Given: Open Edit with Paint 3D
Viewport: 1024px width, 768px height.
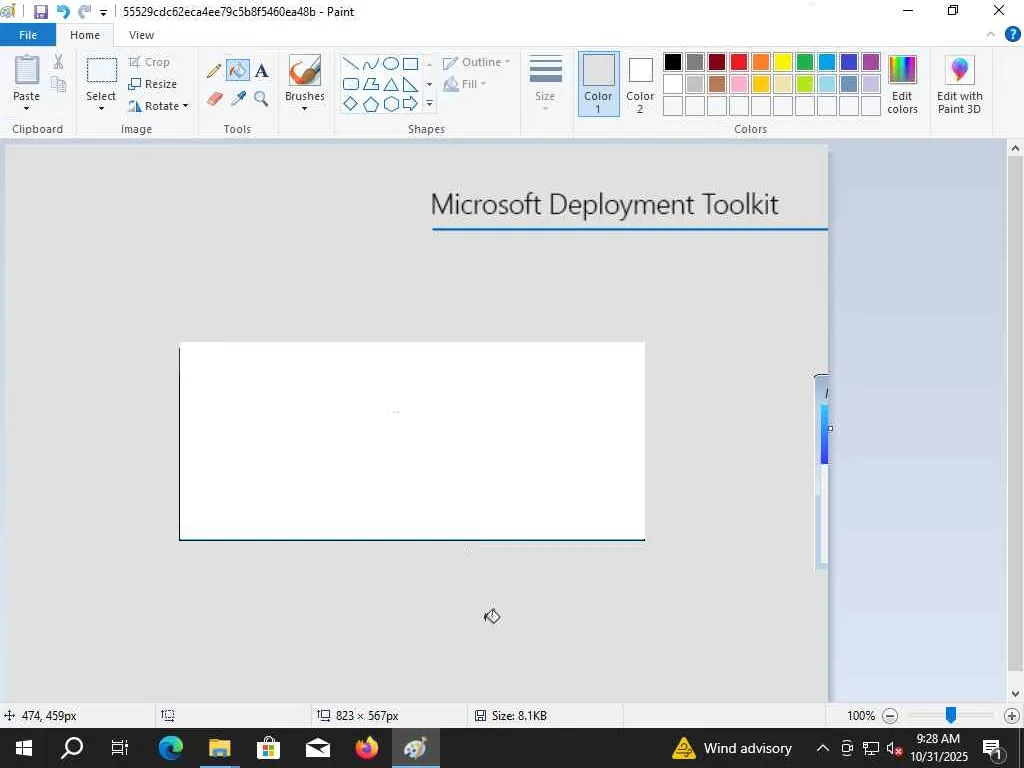Looking at the screenshot, I should [959, 85].
